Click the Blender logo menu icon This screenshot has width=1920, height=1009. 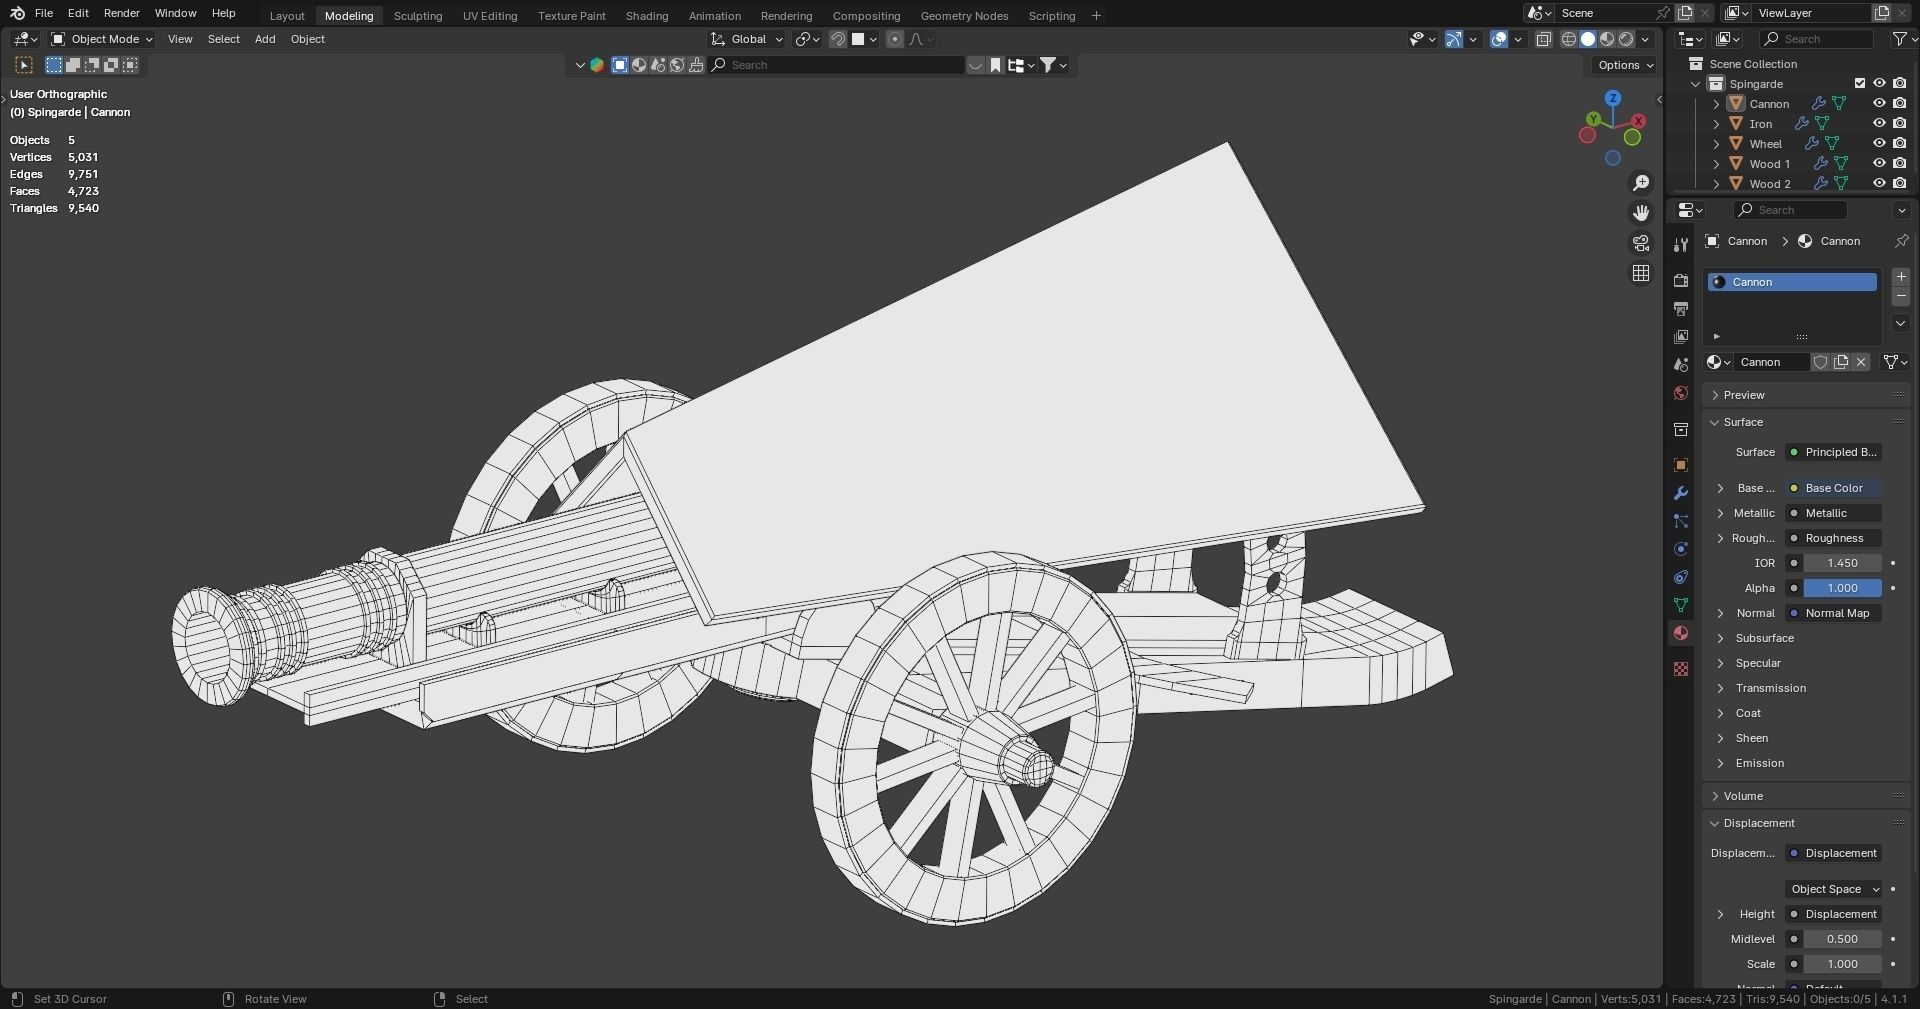click(17, 13)
